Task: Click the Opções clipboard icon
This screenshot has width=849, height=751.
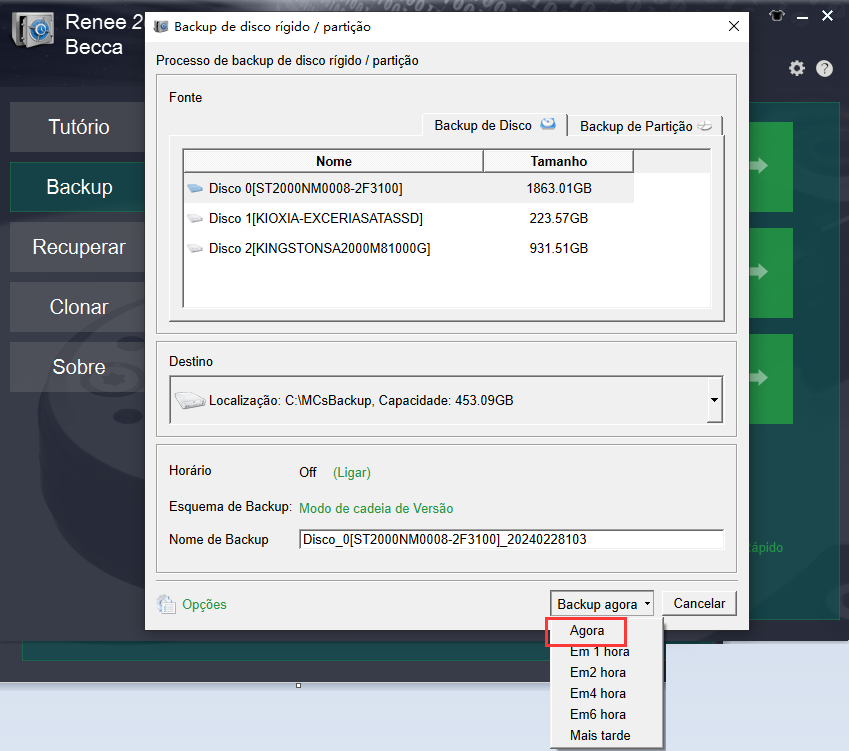Action: pos(166,604)
